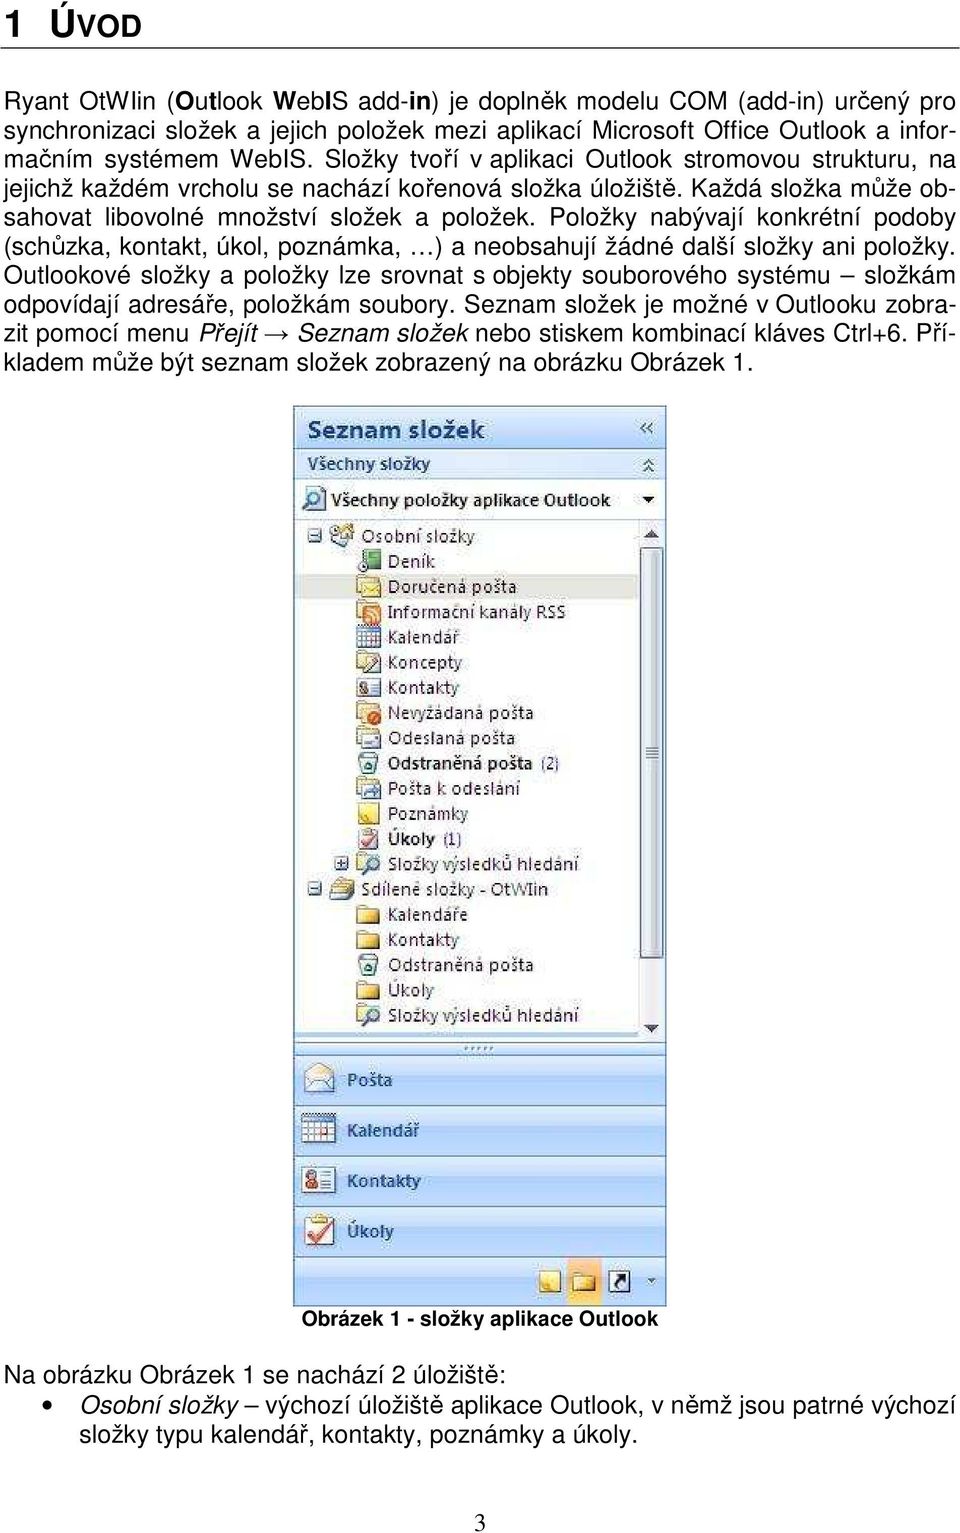Open Úkoly folder icon under Sdílené složky
The width and height of the screenshot is (960, 1533).
pos(369,990)
